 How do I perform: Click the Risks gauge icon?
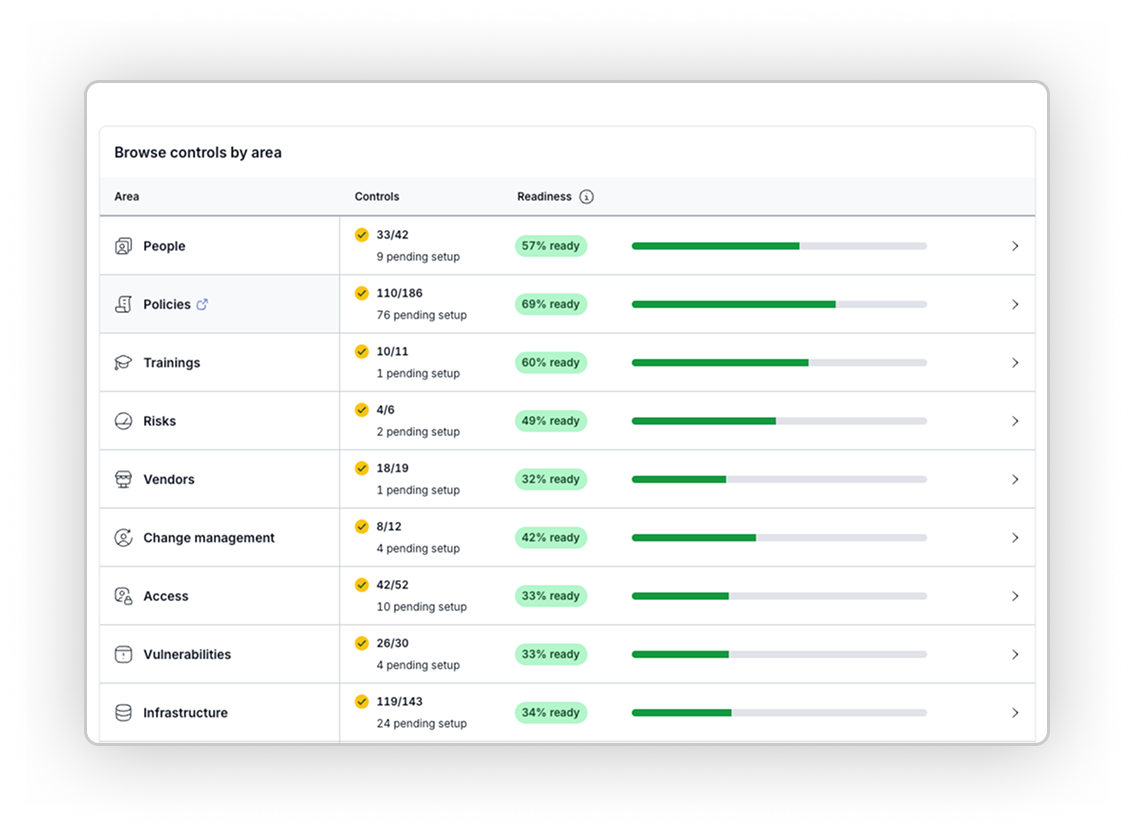pyautogui.click(x=123, y=421)
